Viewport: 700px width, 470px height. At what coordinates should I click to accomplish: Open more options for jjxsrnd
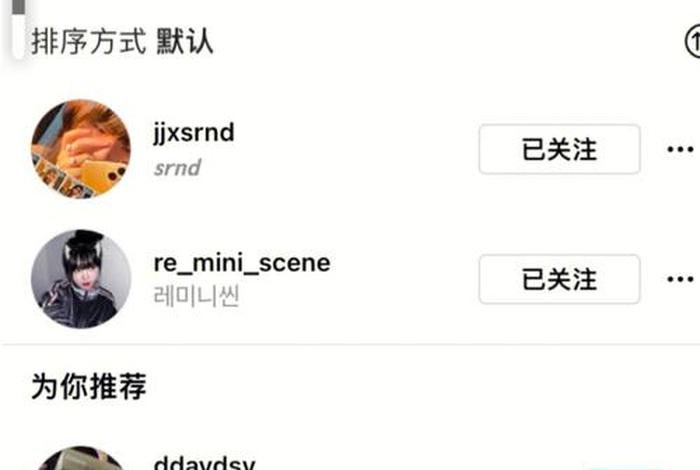point(680,149)
